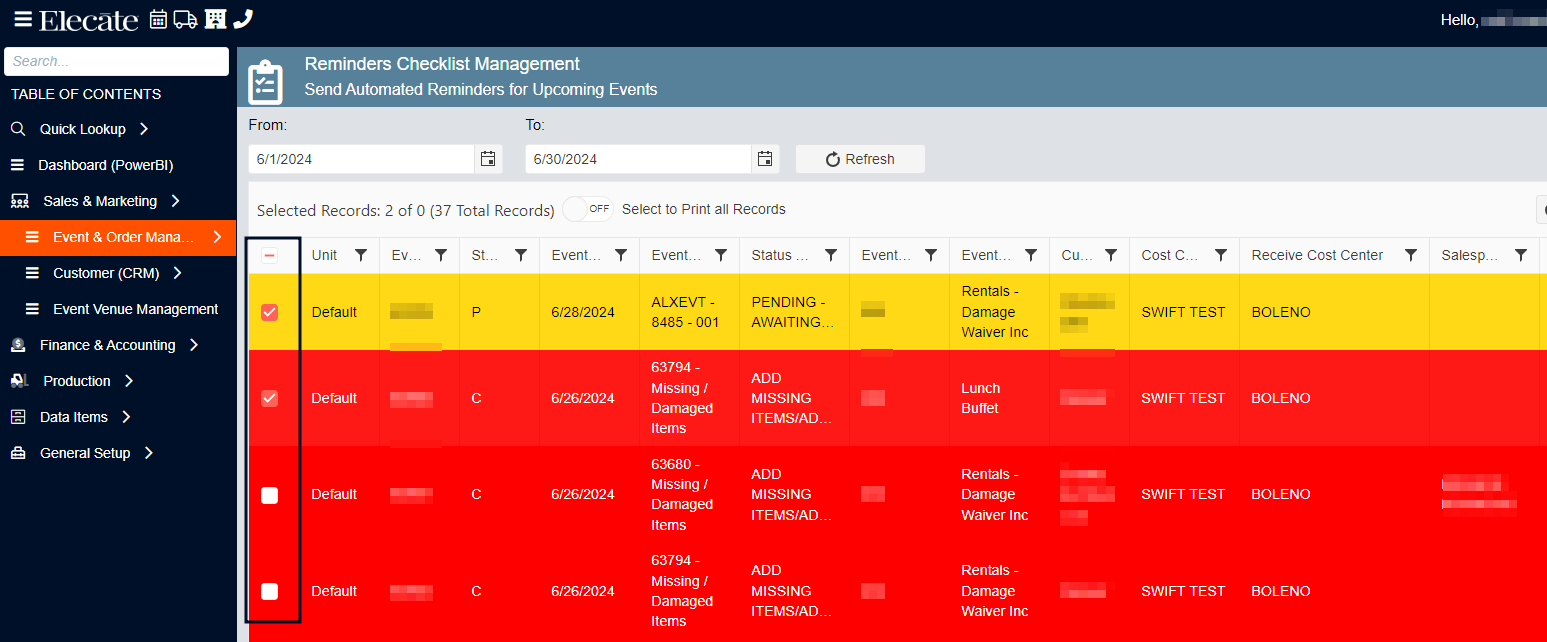Uncheck the top yellow row's checkbox
The width and height of the screenshot is (1547, 642).
(x=269, y=311)
